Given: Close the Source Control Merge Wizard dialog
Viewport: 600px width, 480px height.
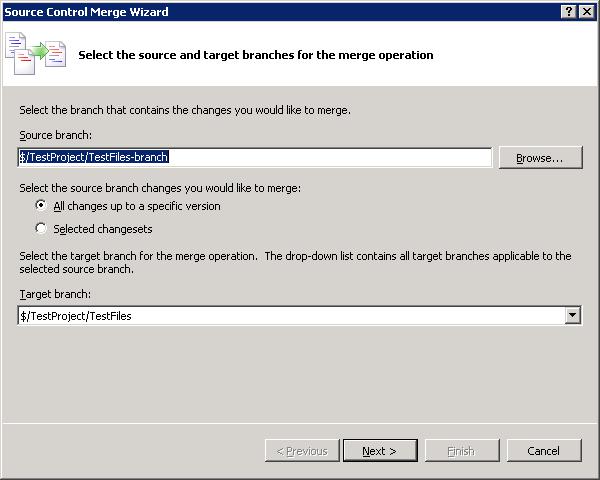Looking at the screenshot, I should (x=586, y=12).
